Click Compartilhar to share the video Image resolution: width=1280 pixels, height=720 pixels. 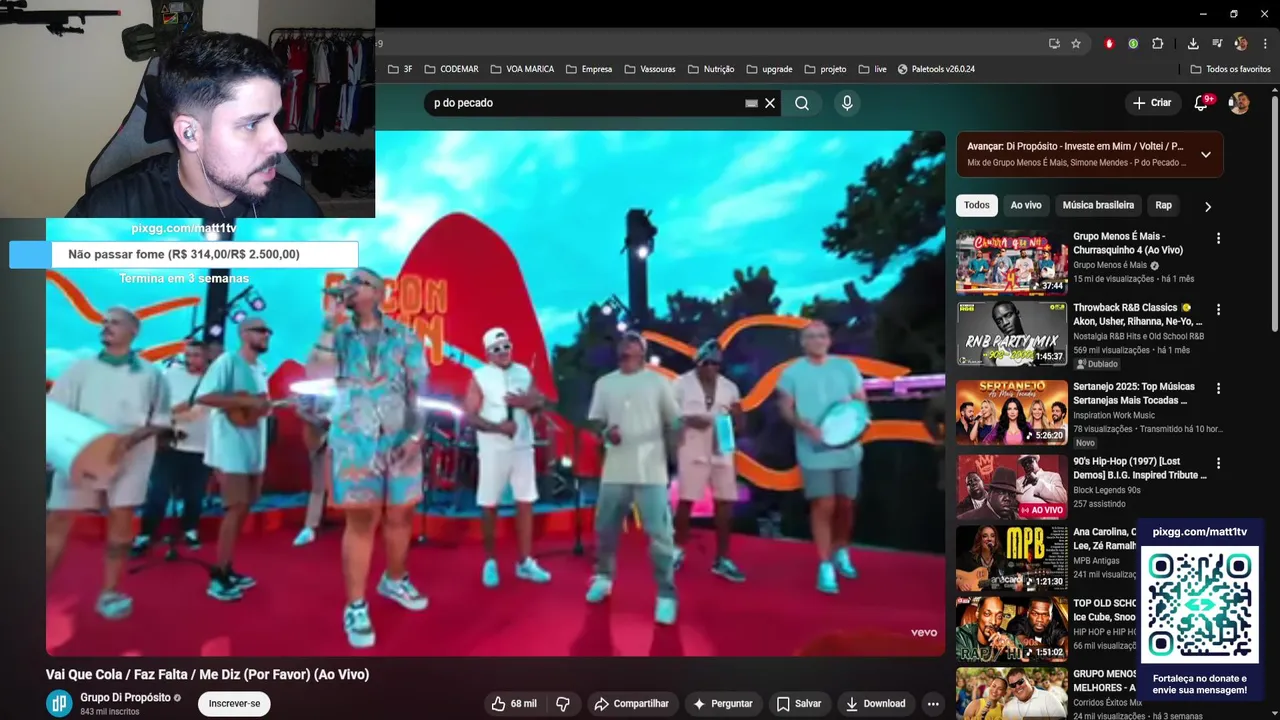[x=631, y=704]
